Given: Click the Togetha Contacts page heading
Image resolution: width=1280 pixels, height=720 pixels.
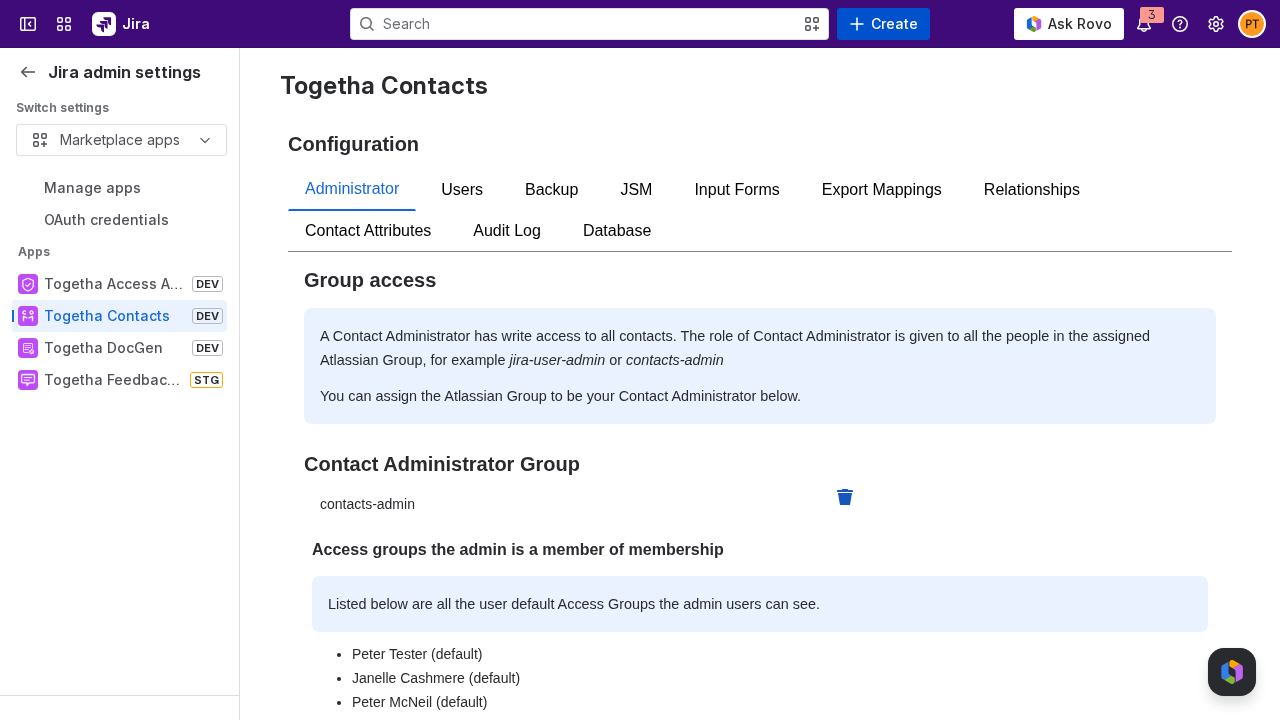Looking at the screenshot, I should click(384, 86).
